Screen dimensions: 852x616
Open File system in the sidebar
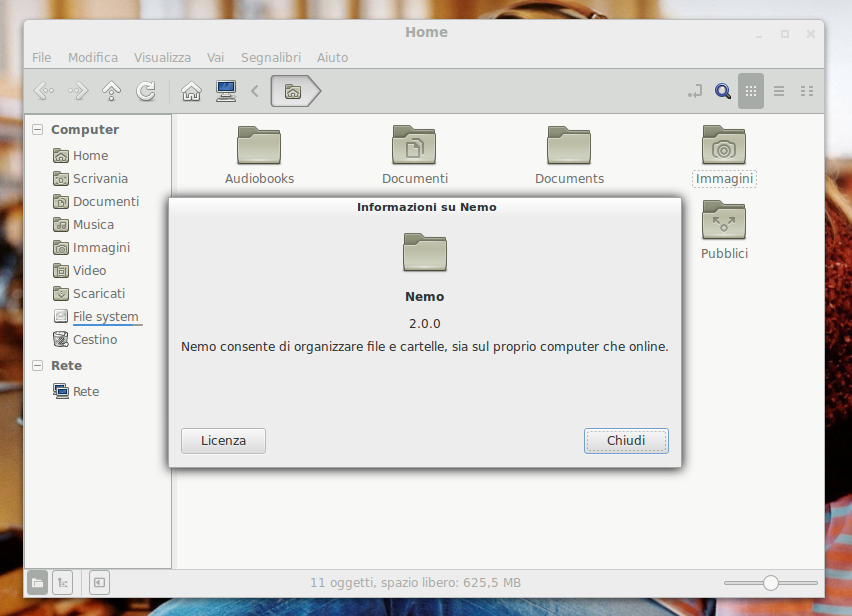(96, 317)
